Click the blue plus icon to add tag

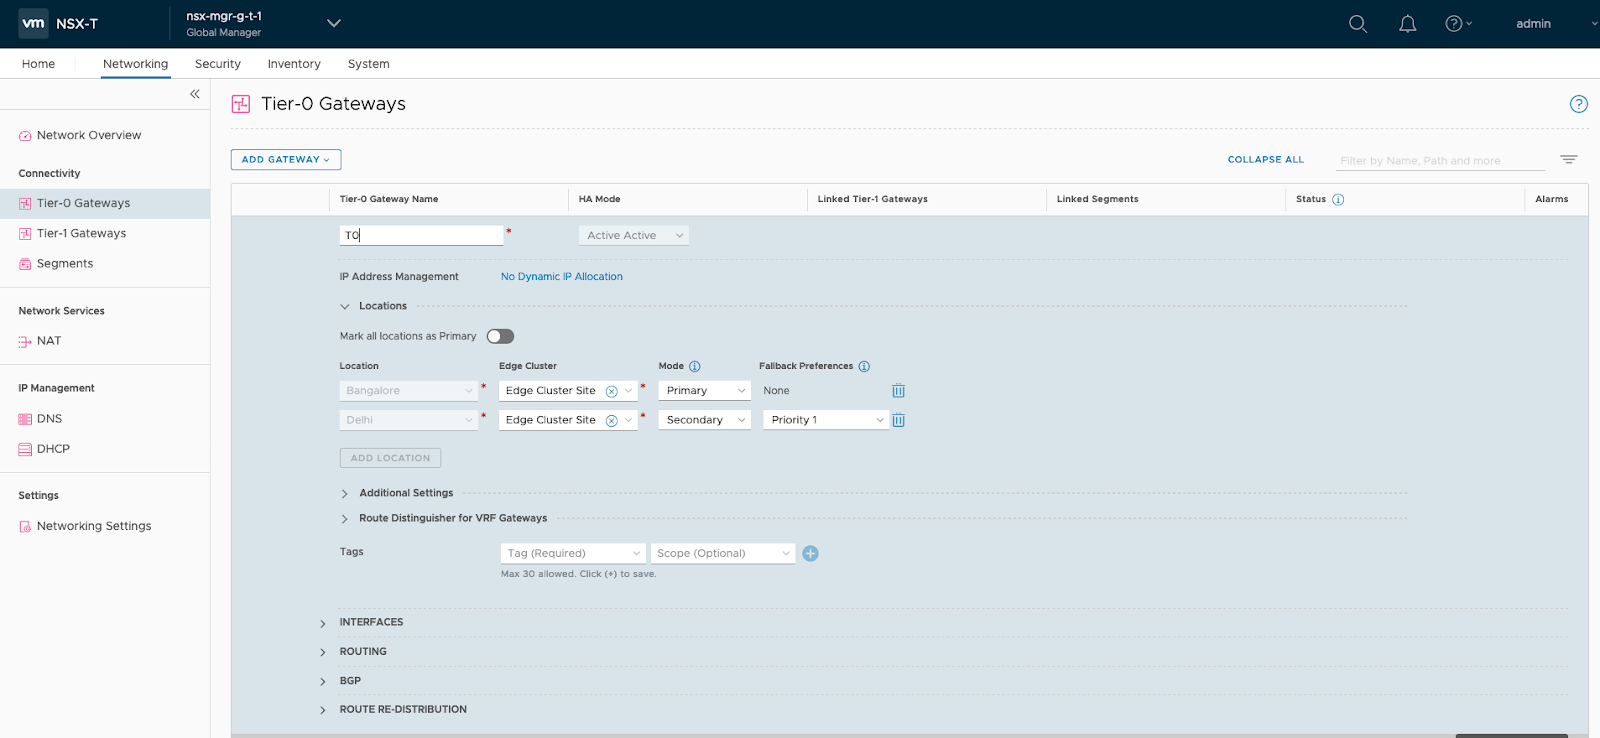tap(810, 554)
